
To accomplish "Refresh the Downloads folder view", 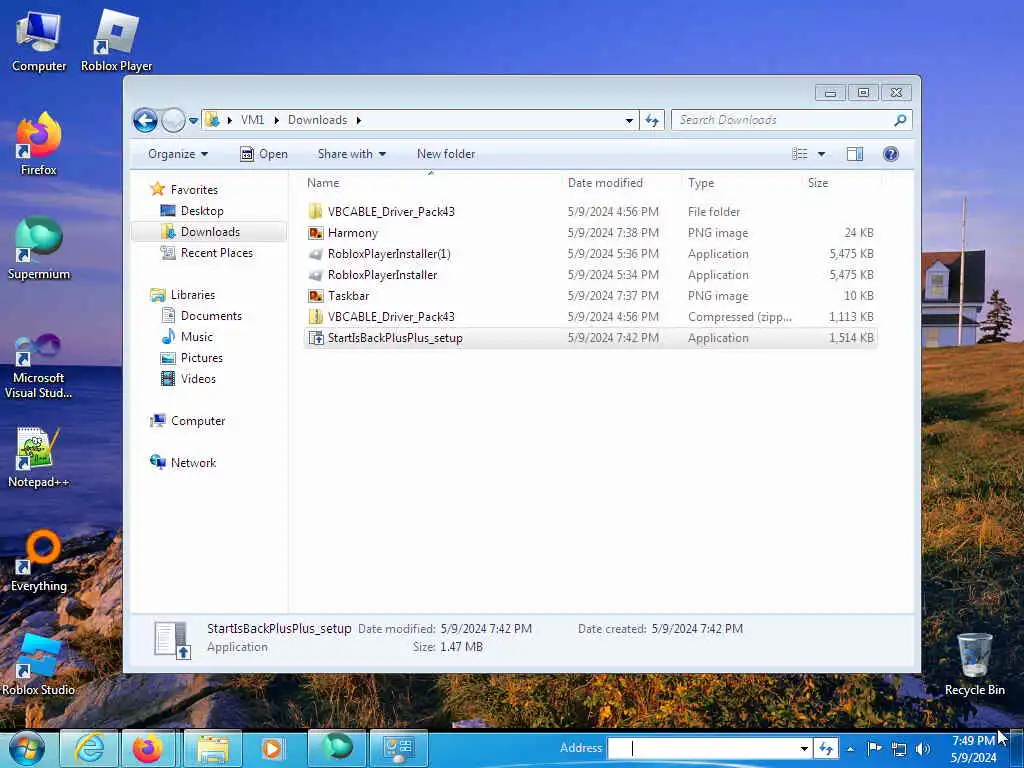I will coord(652,120).
